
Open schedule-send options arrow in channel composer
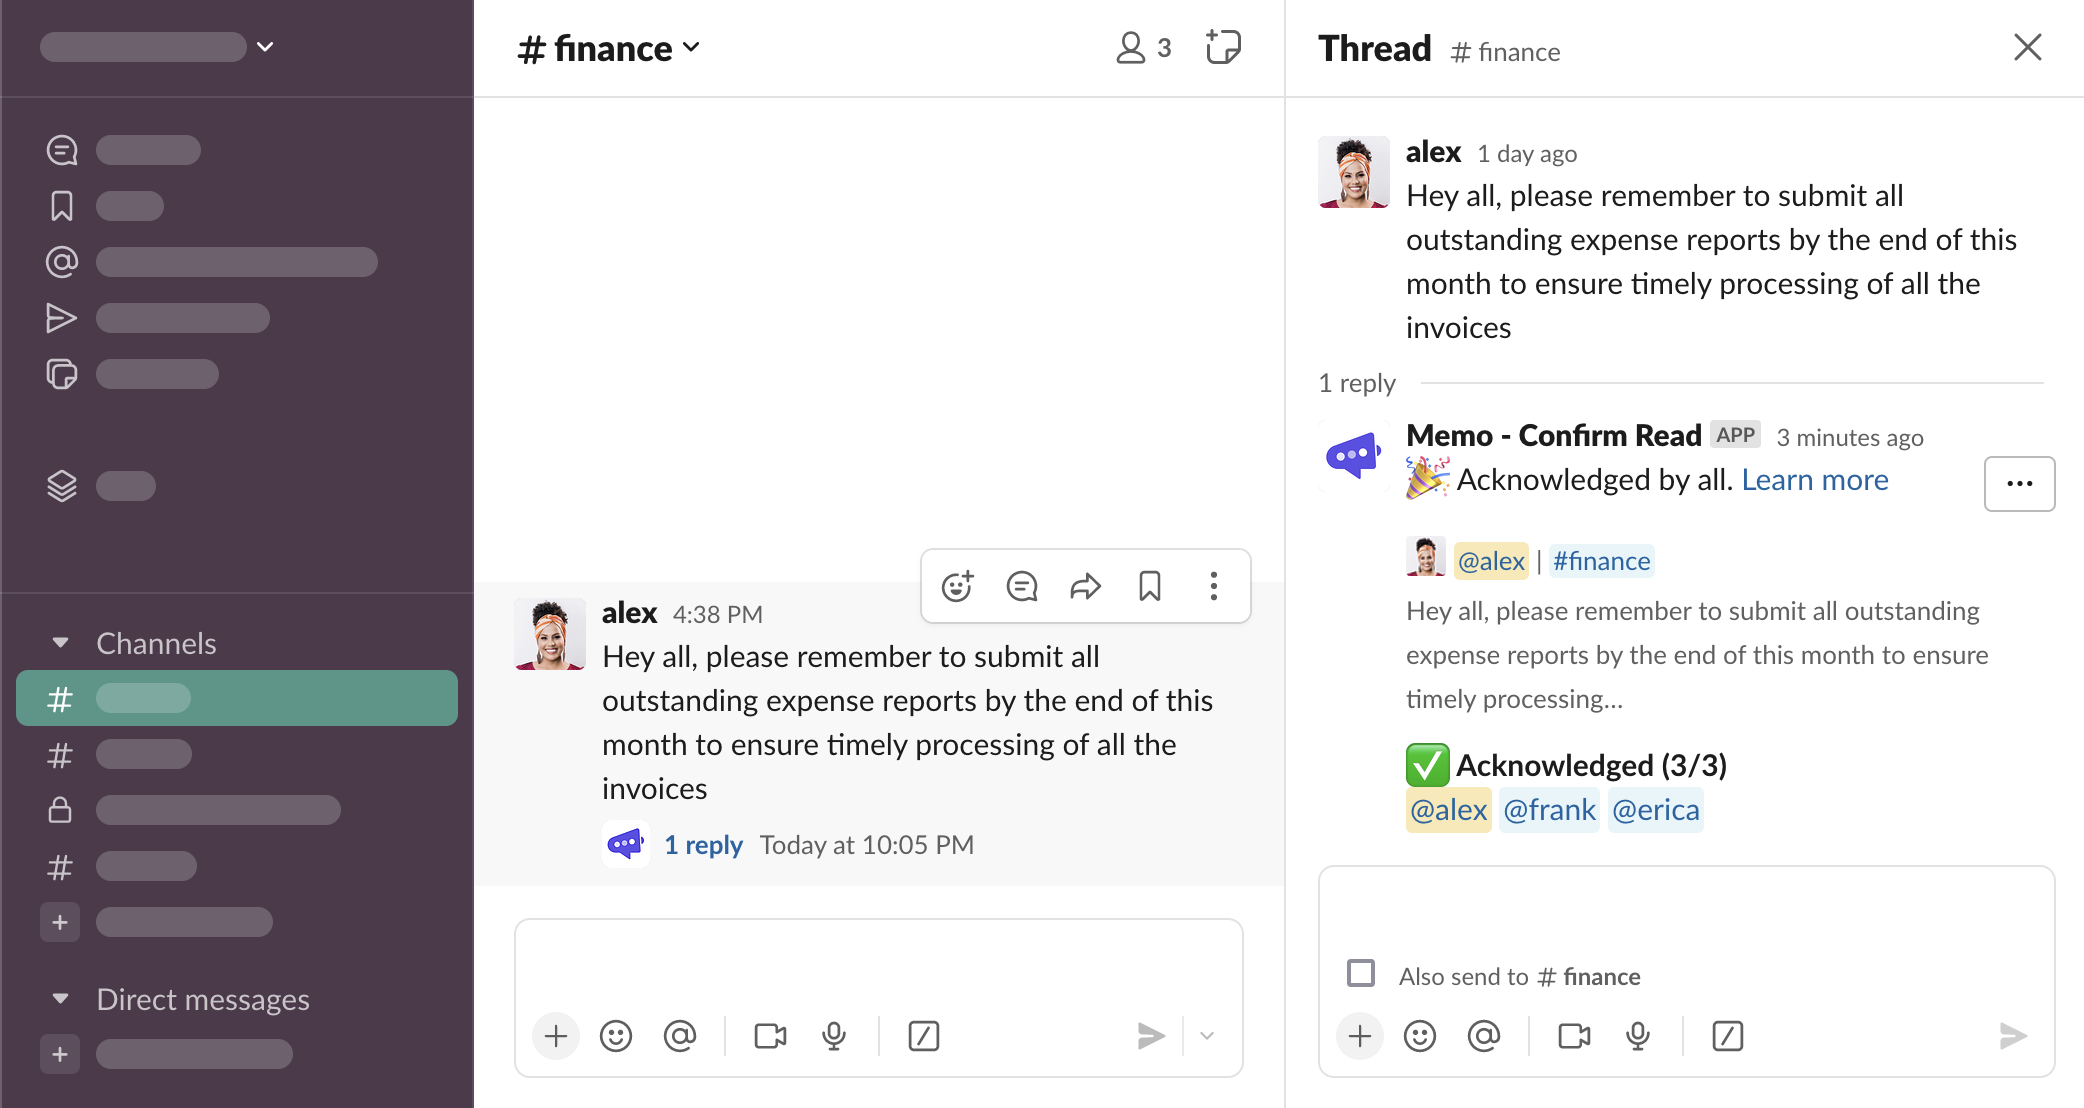click(1207, 1036)
